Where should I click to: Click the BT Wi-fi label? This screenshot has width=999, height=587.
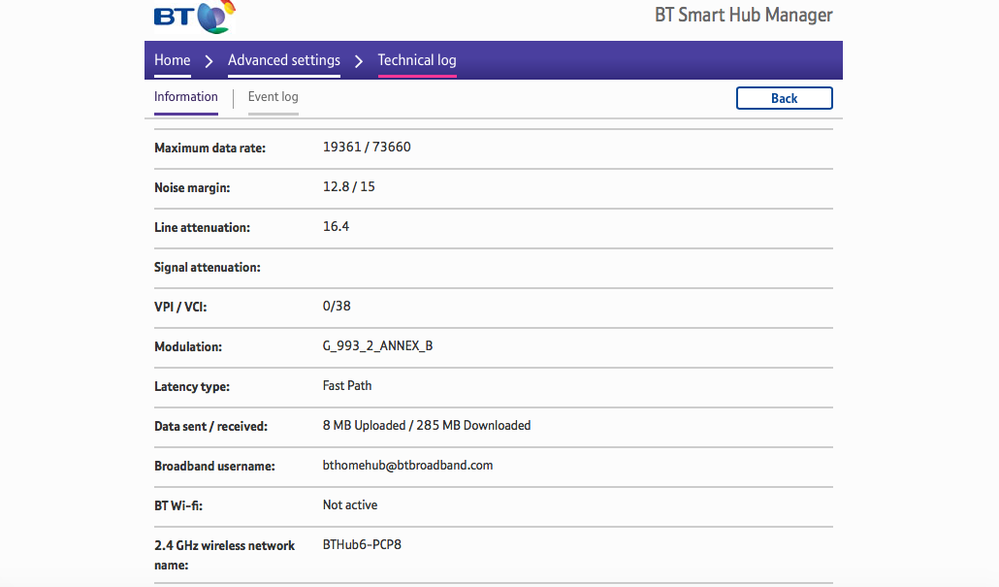click(178, 505)
